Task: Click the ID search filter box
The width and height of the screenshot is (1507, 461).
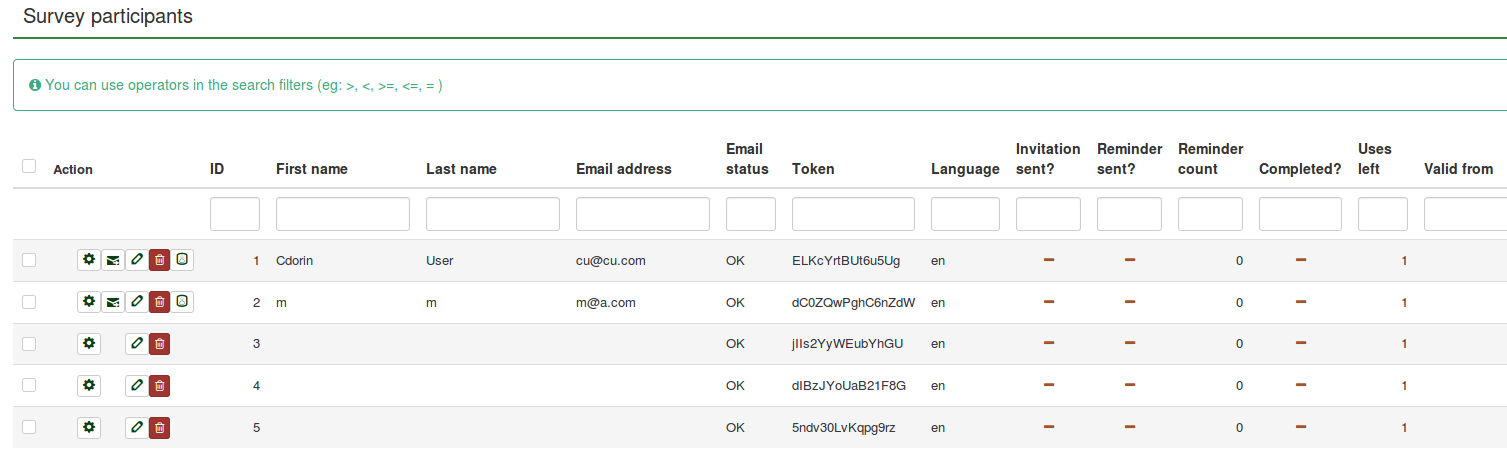Action: click(x=234, y=214)
